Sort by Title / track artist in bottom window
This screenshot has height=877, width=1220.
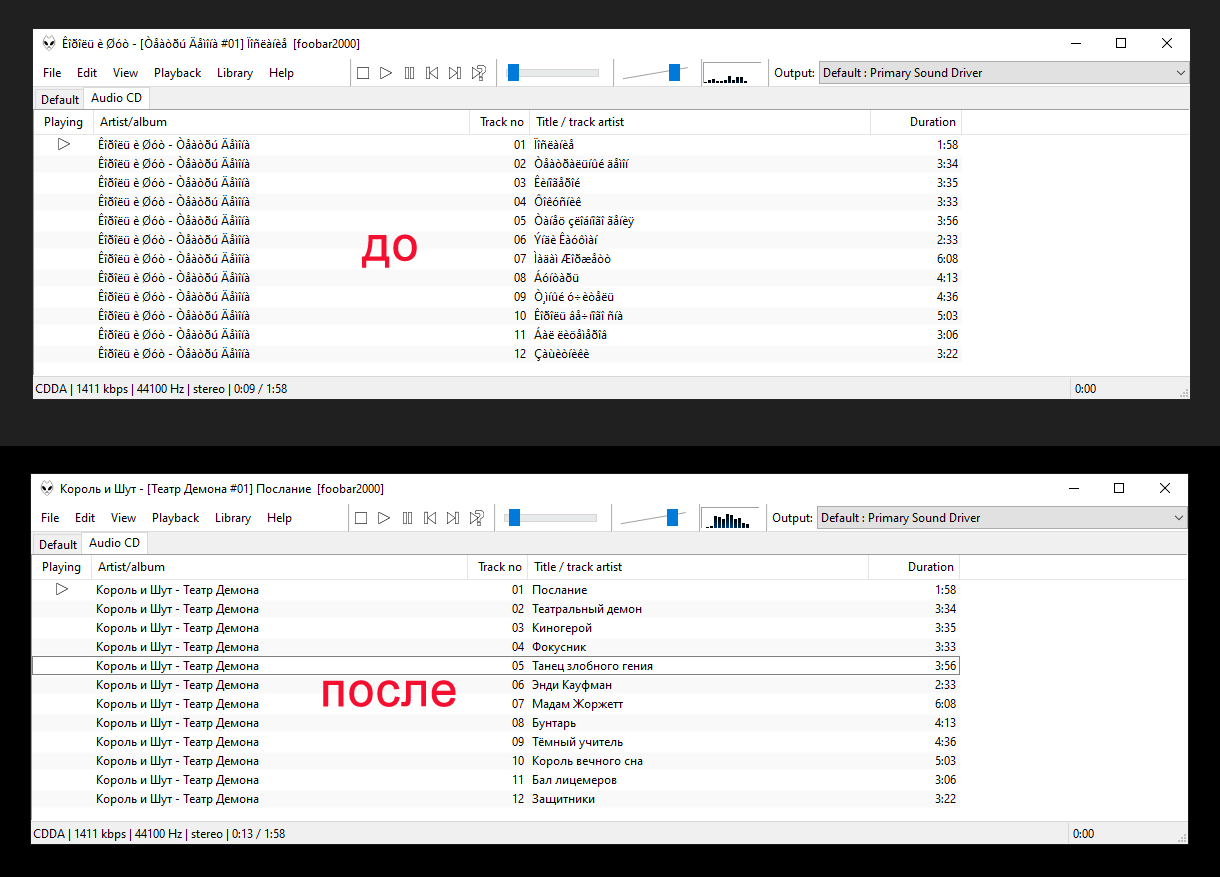click(x=698, y=567)
